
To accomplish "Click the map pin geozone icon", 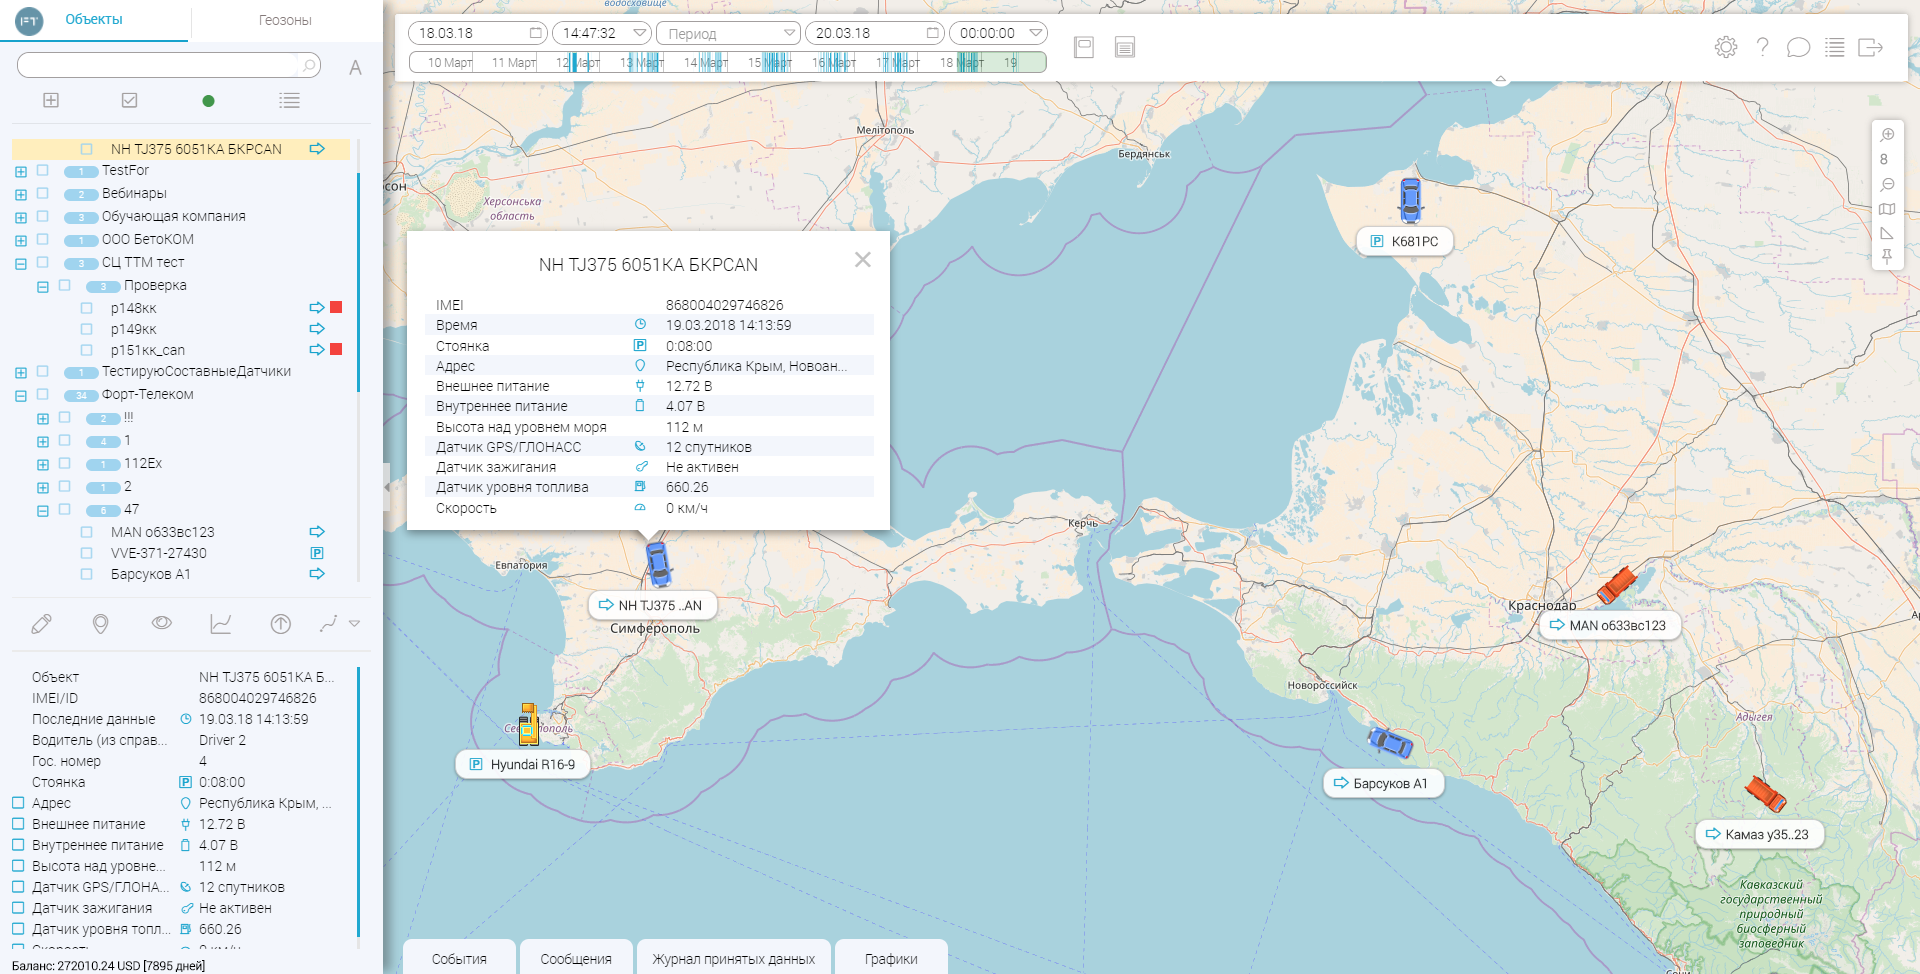I will point(100,624).
